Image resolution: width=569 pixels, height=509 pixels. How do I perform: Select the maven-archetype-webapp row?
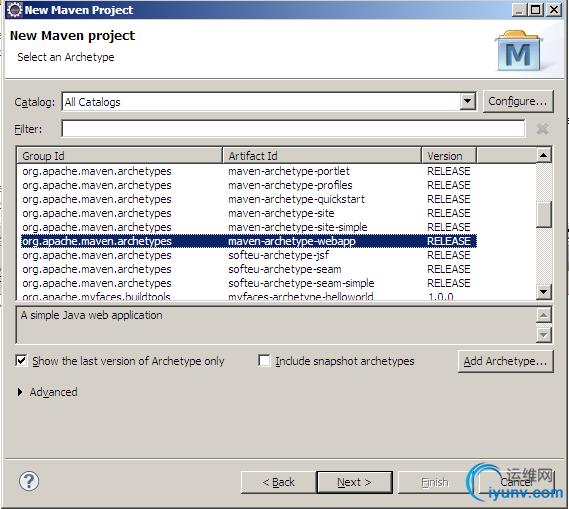(x=249, y=241)
